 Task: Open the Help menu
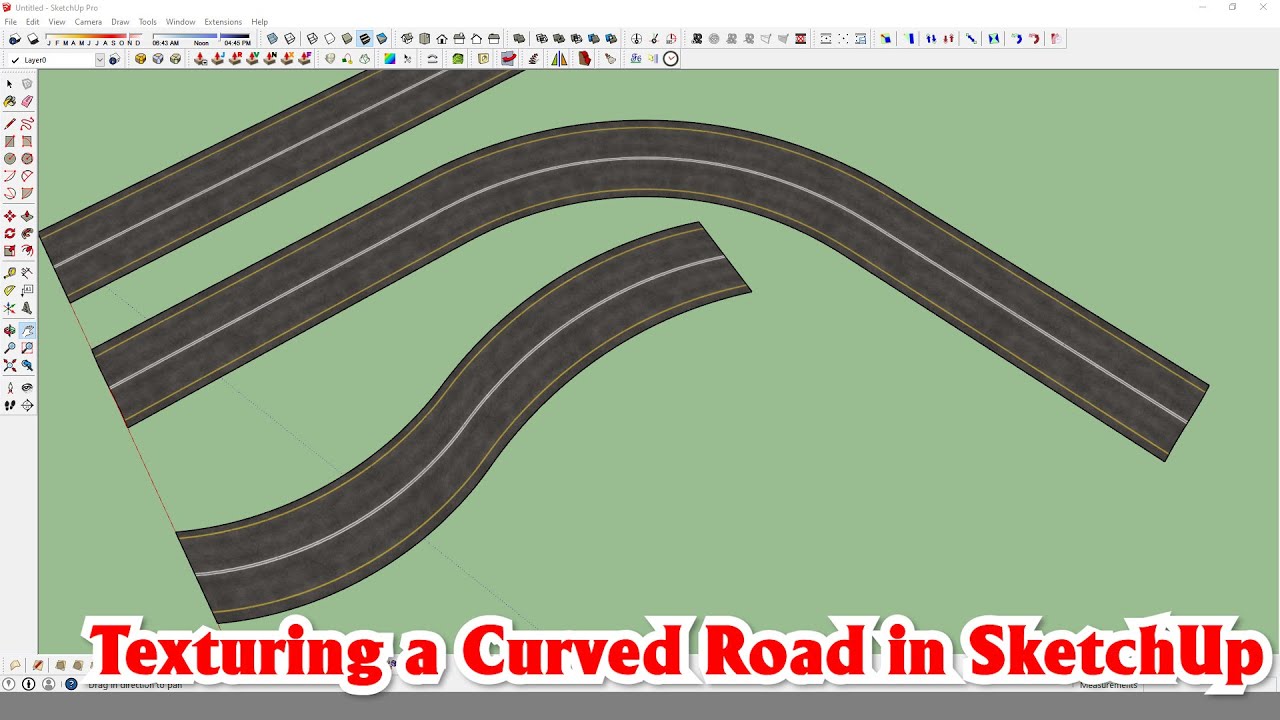click(x=259, y=22)
